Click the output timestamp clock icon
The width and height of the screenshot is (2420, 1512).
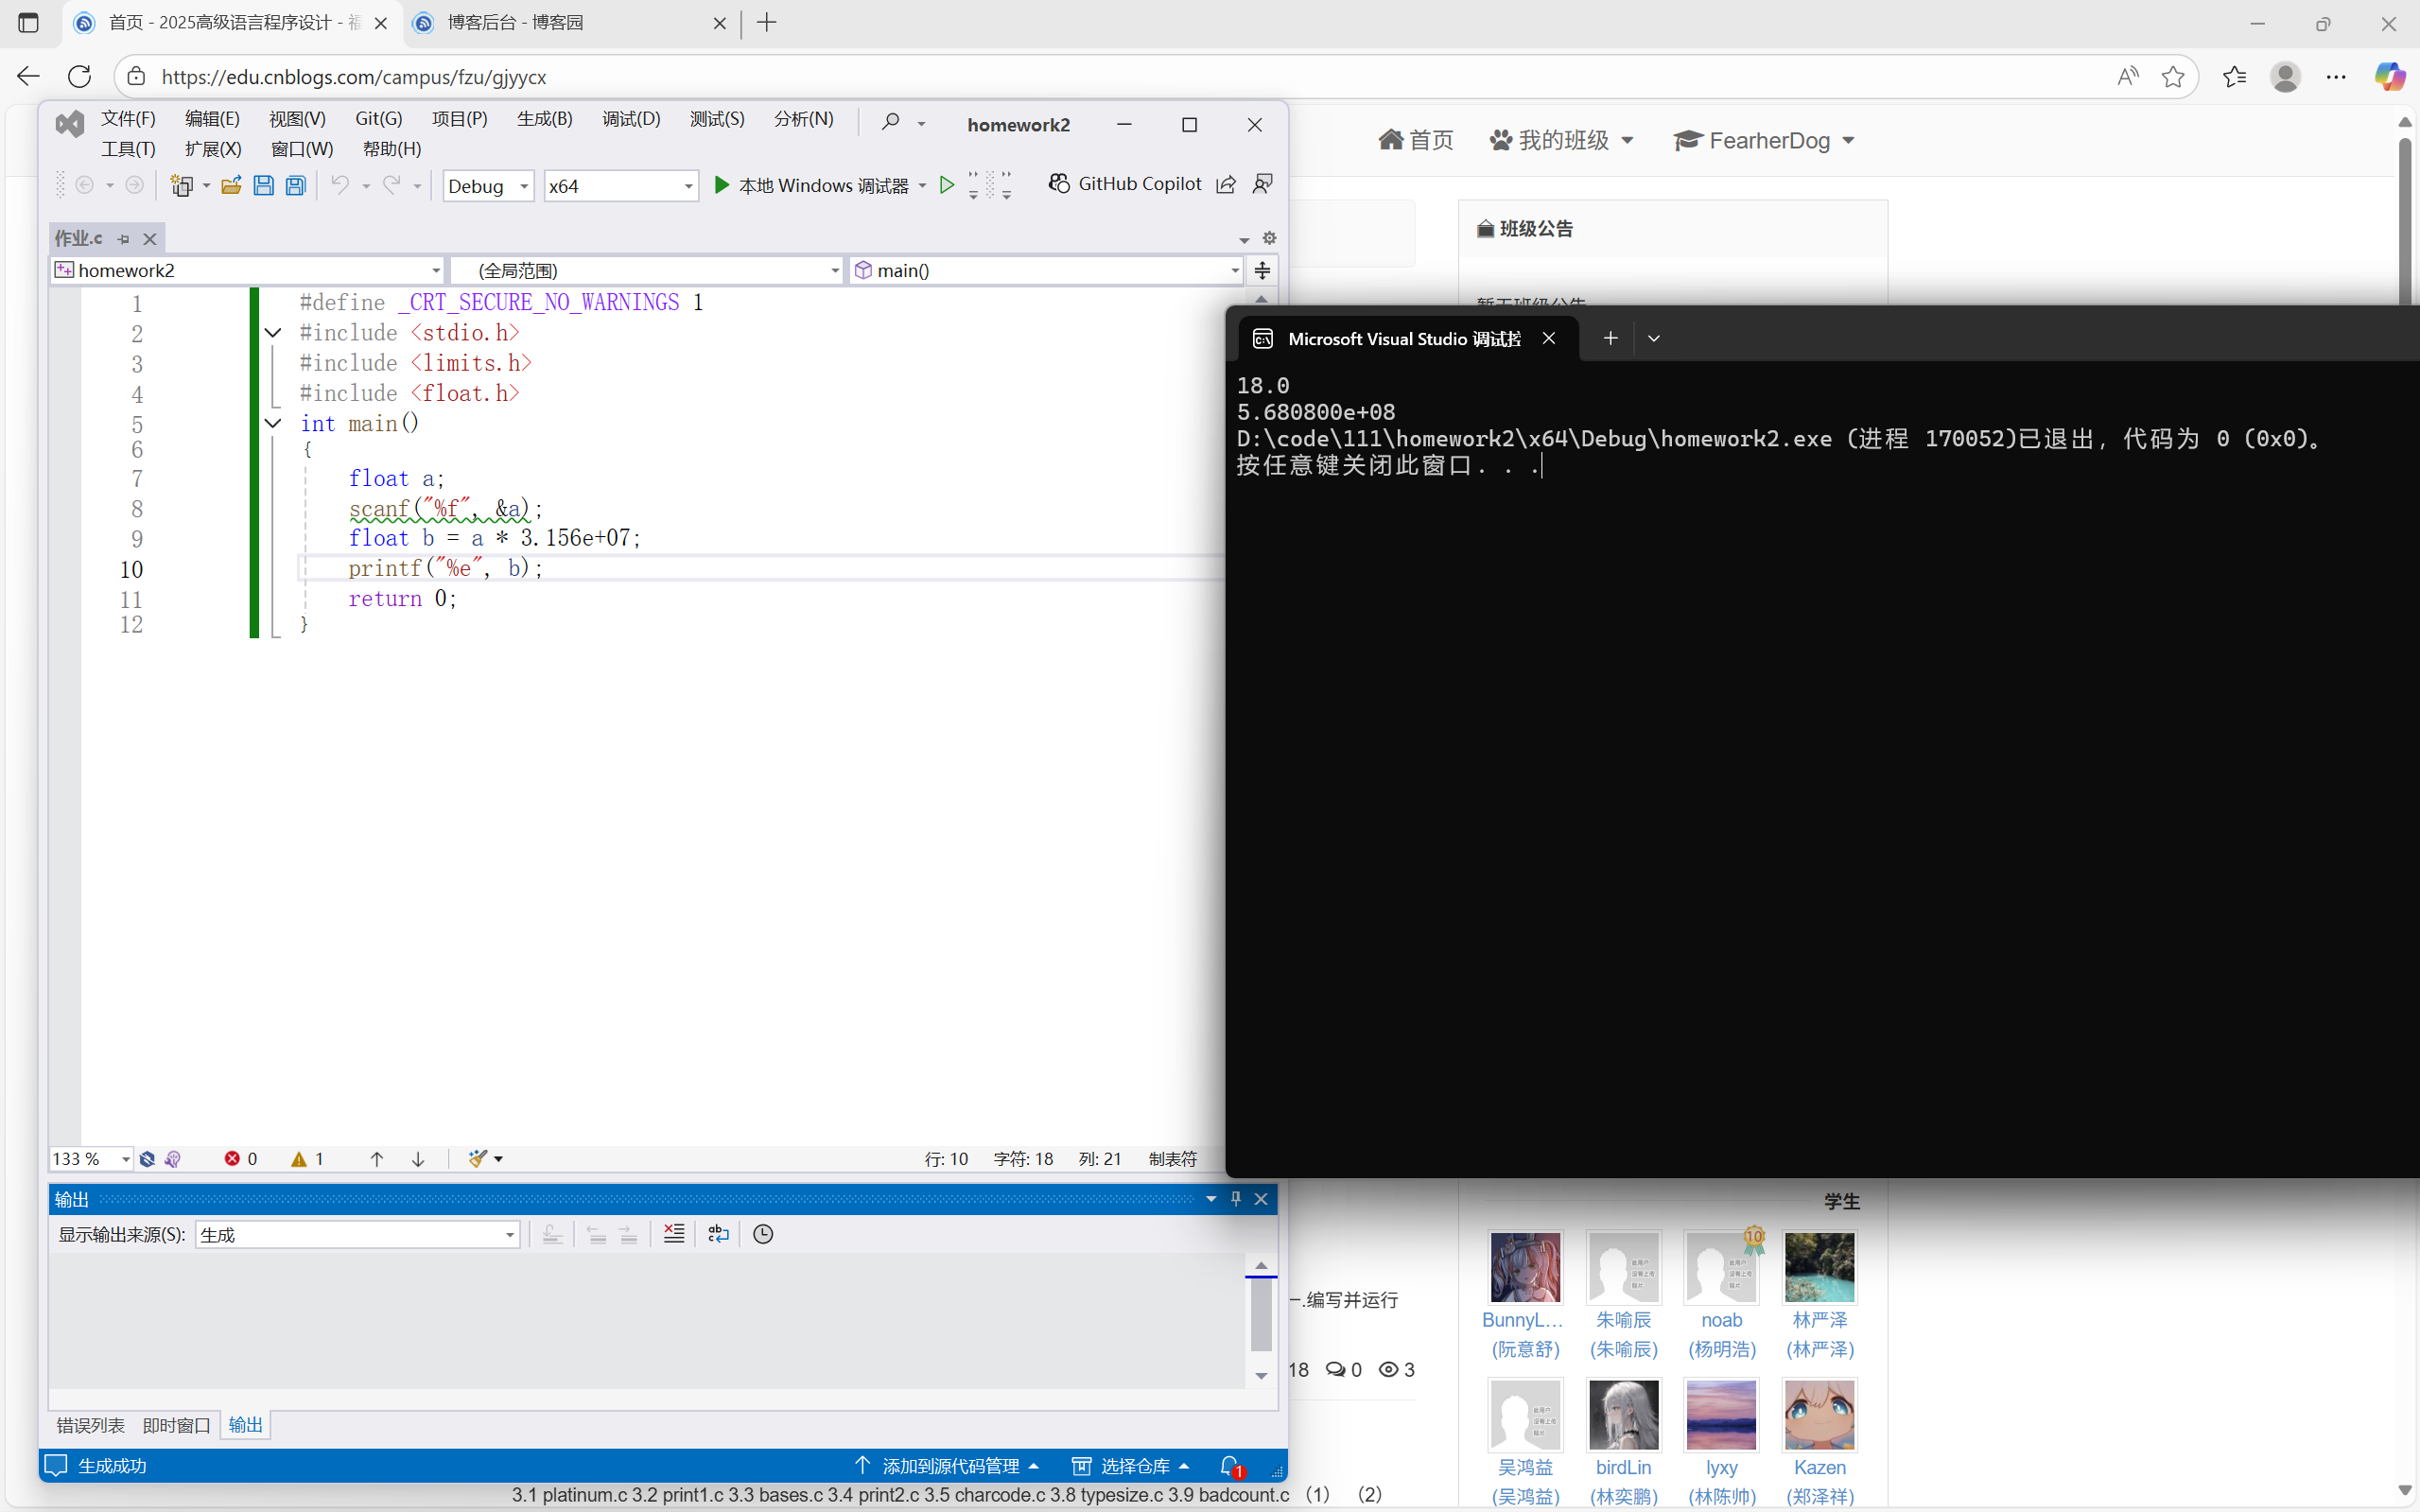pyautogui.click(x=763, y=1234)
